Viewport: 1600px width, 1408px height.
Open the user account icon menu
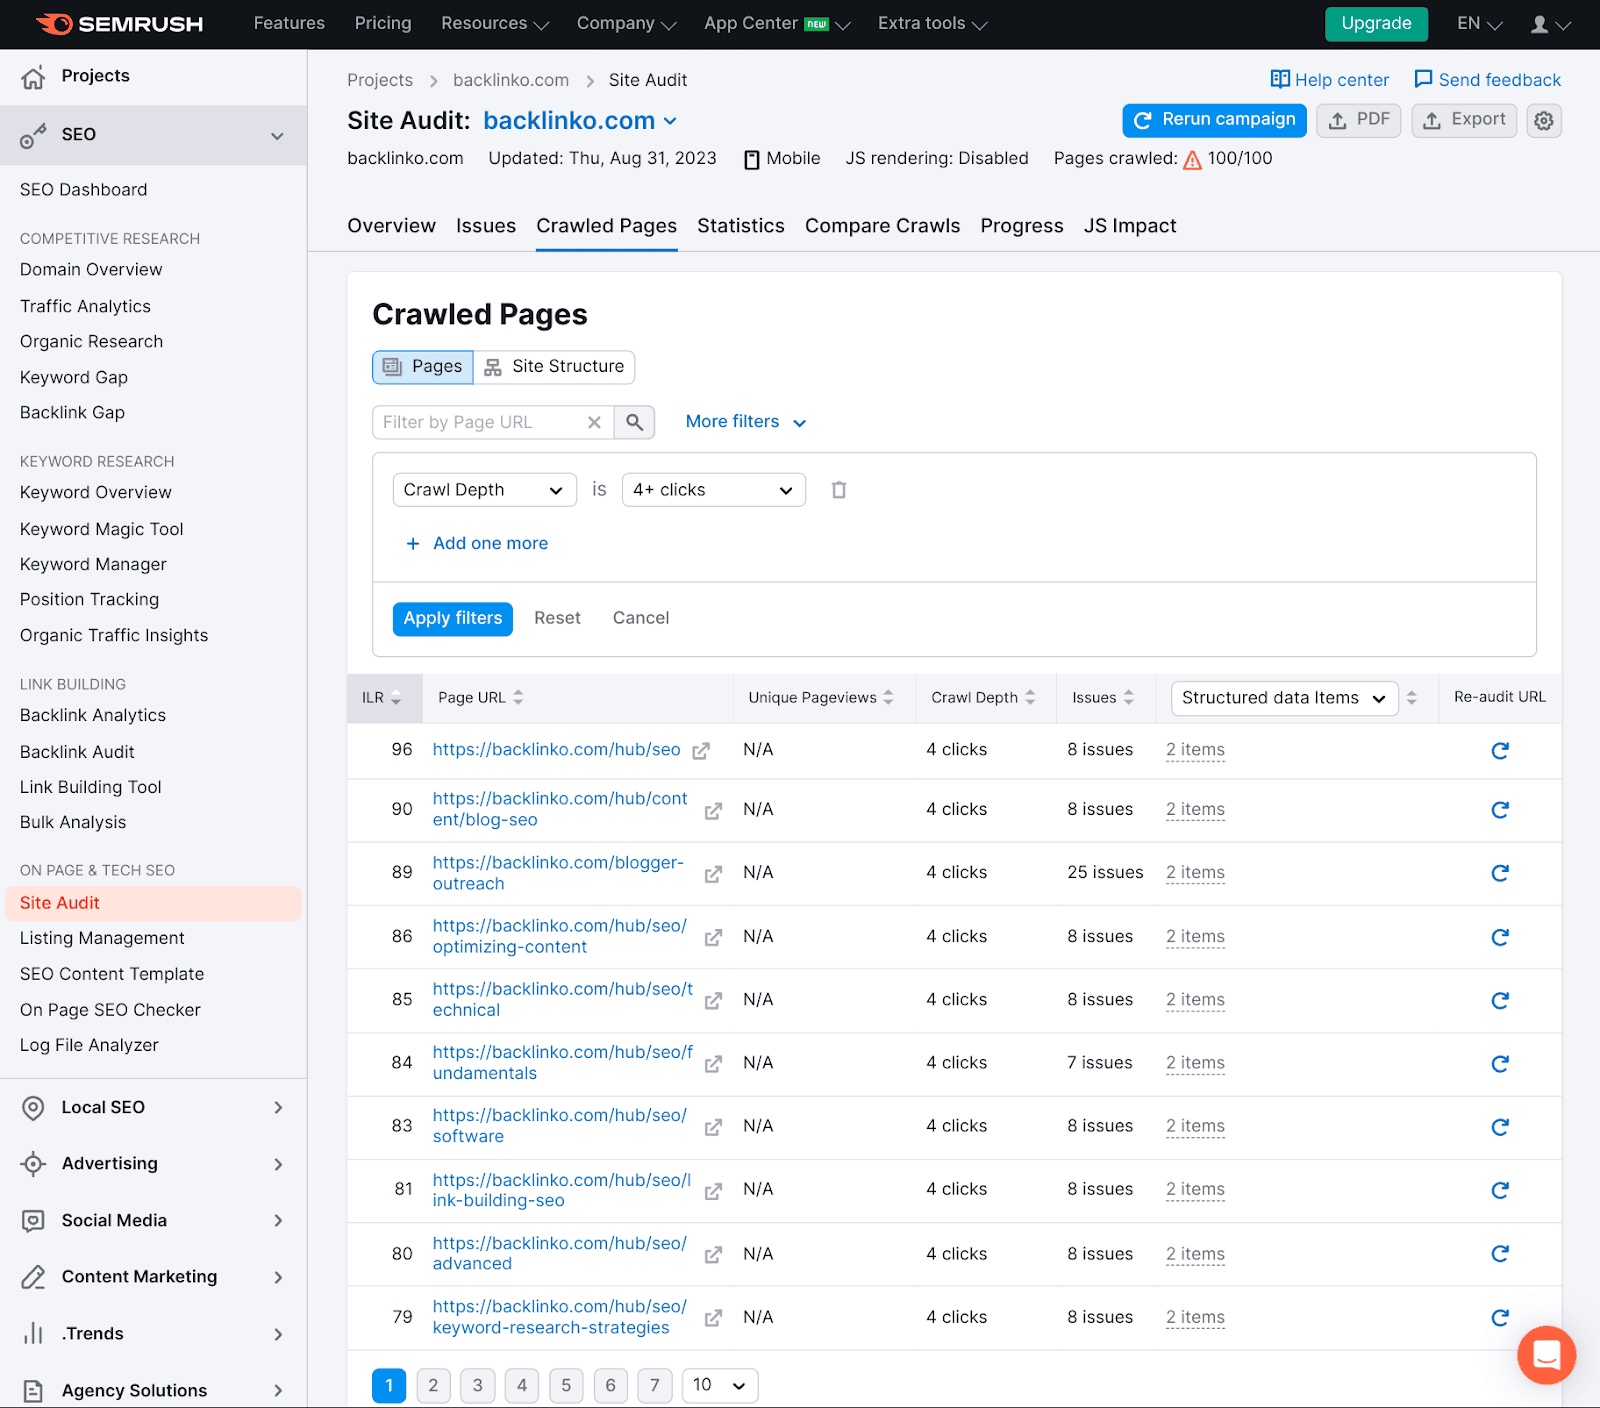[1550, 24]
